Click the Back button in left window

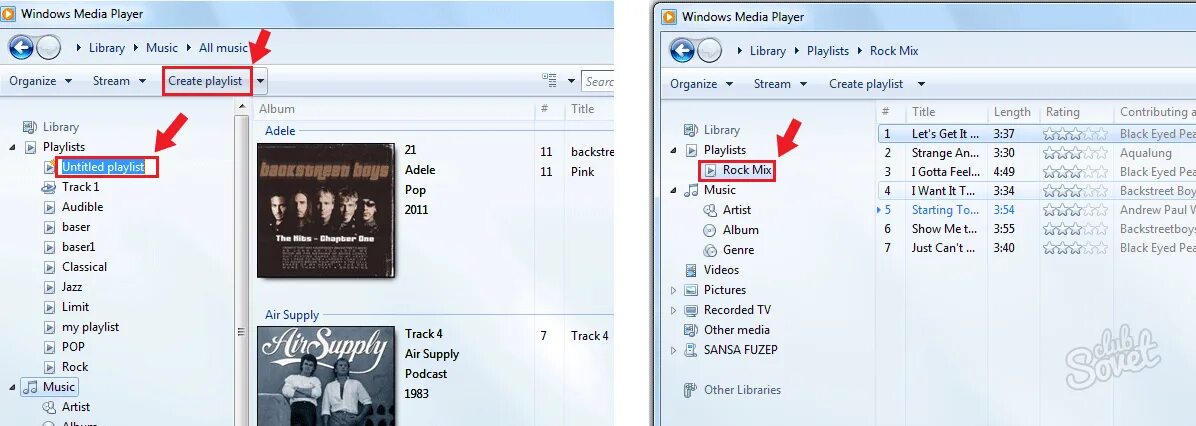coord(21,48)
